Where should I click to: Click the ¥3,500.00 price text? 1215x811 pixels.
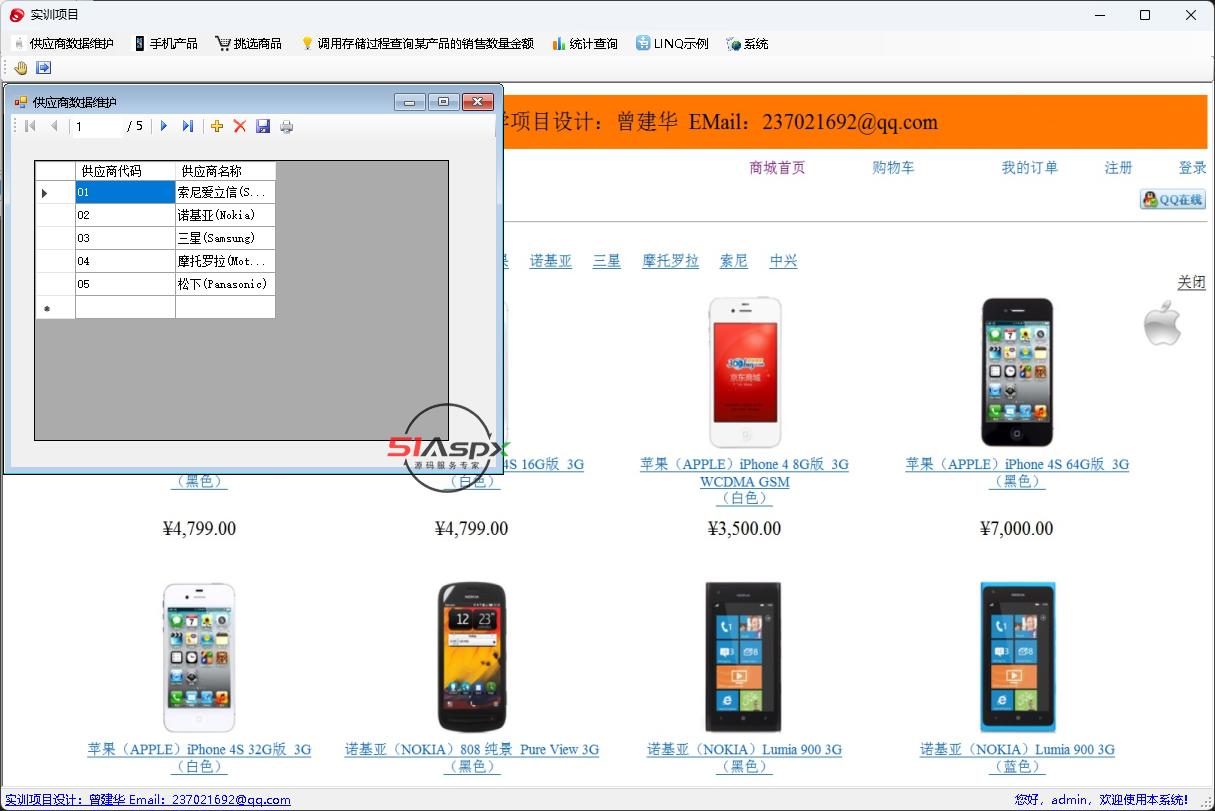(745, 528)
